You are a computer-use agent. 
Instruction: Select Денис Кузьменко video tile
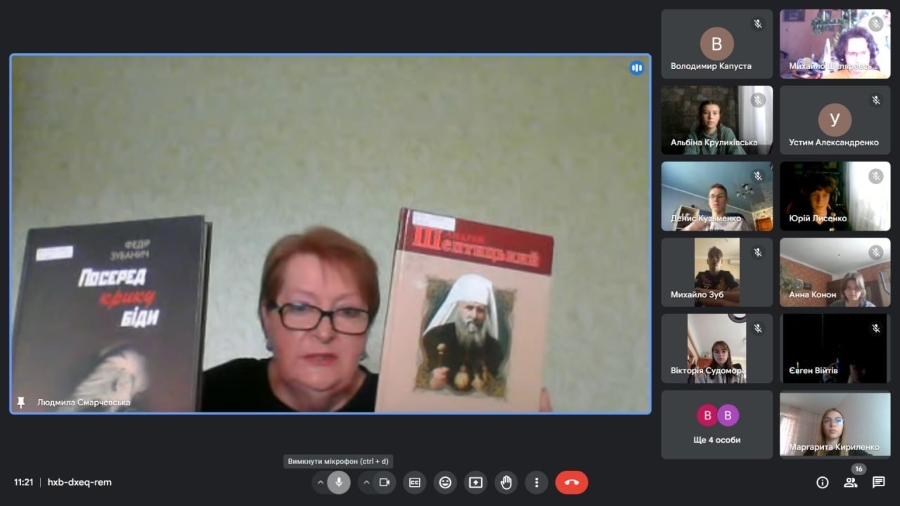[x=717, y=196]
